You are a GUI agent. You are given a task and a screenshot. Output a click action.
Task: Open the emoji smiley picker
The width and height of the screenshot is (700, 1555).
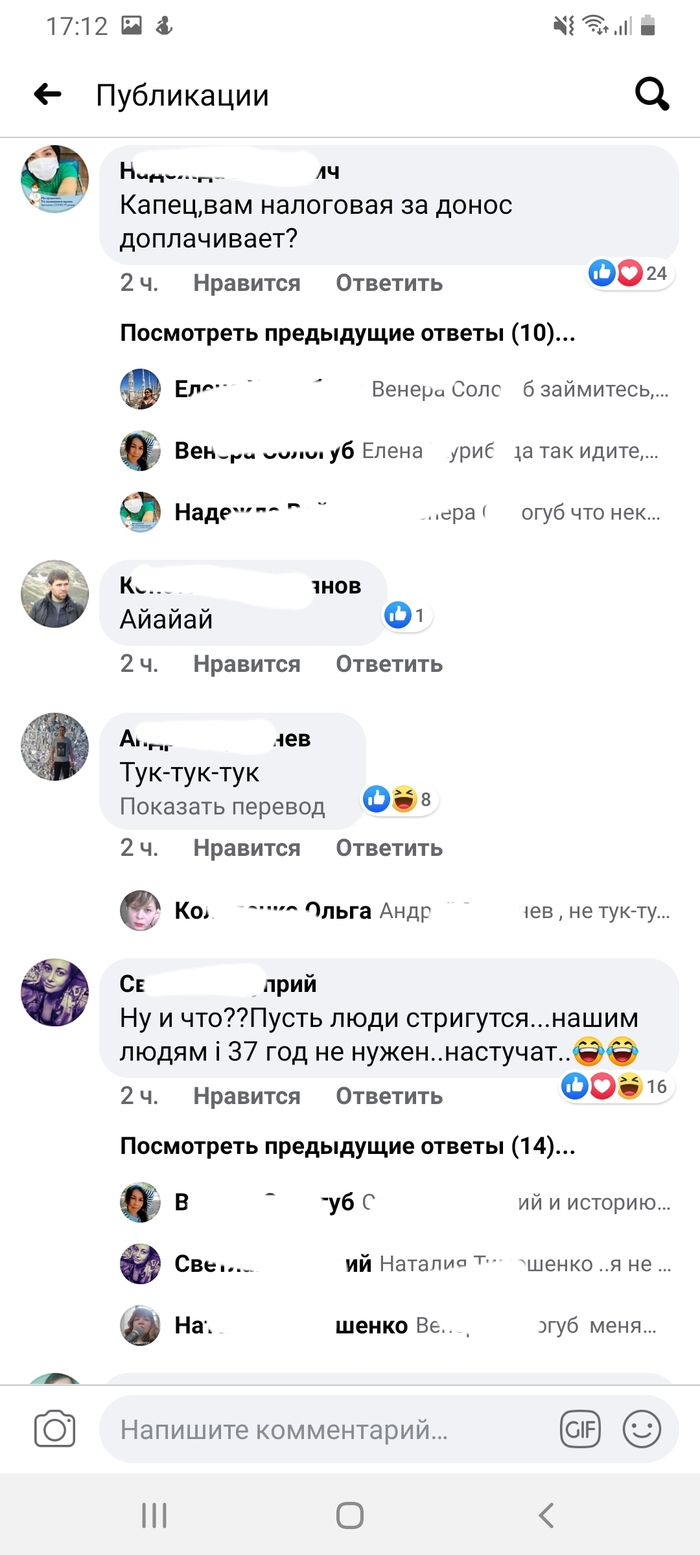pos(642,1429)
